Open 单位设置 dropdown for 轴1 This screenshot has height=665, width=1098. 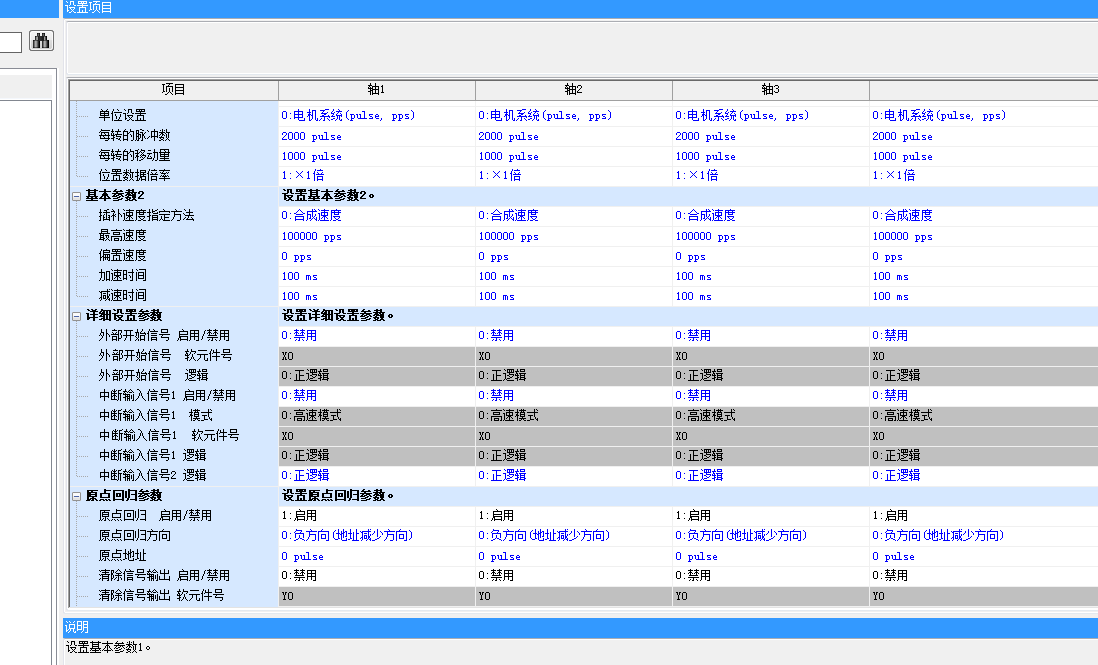click(x=376, y=116)
